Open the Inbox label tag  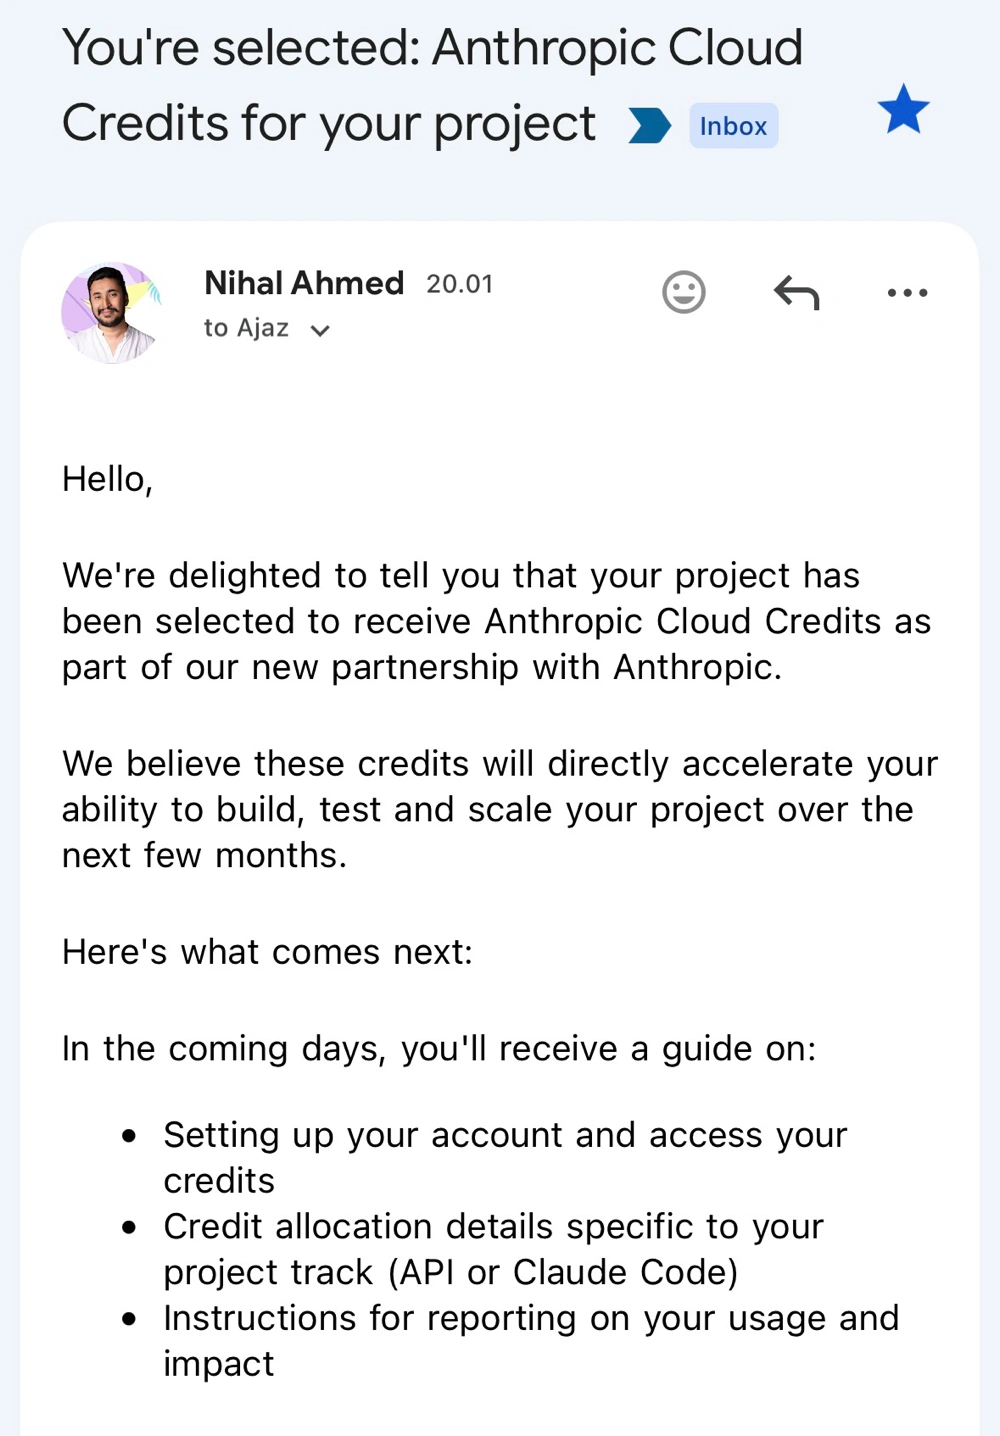point(733,126)
